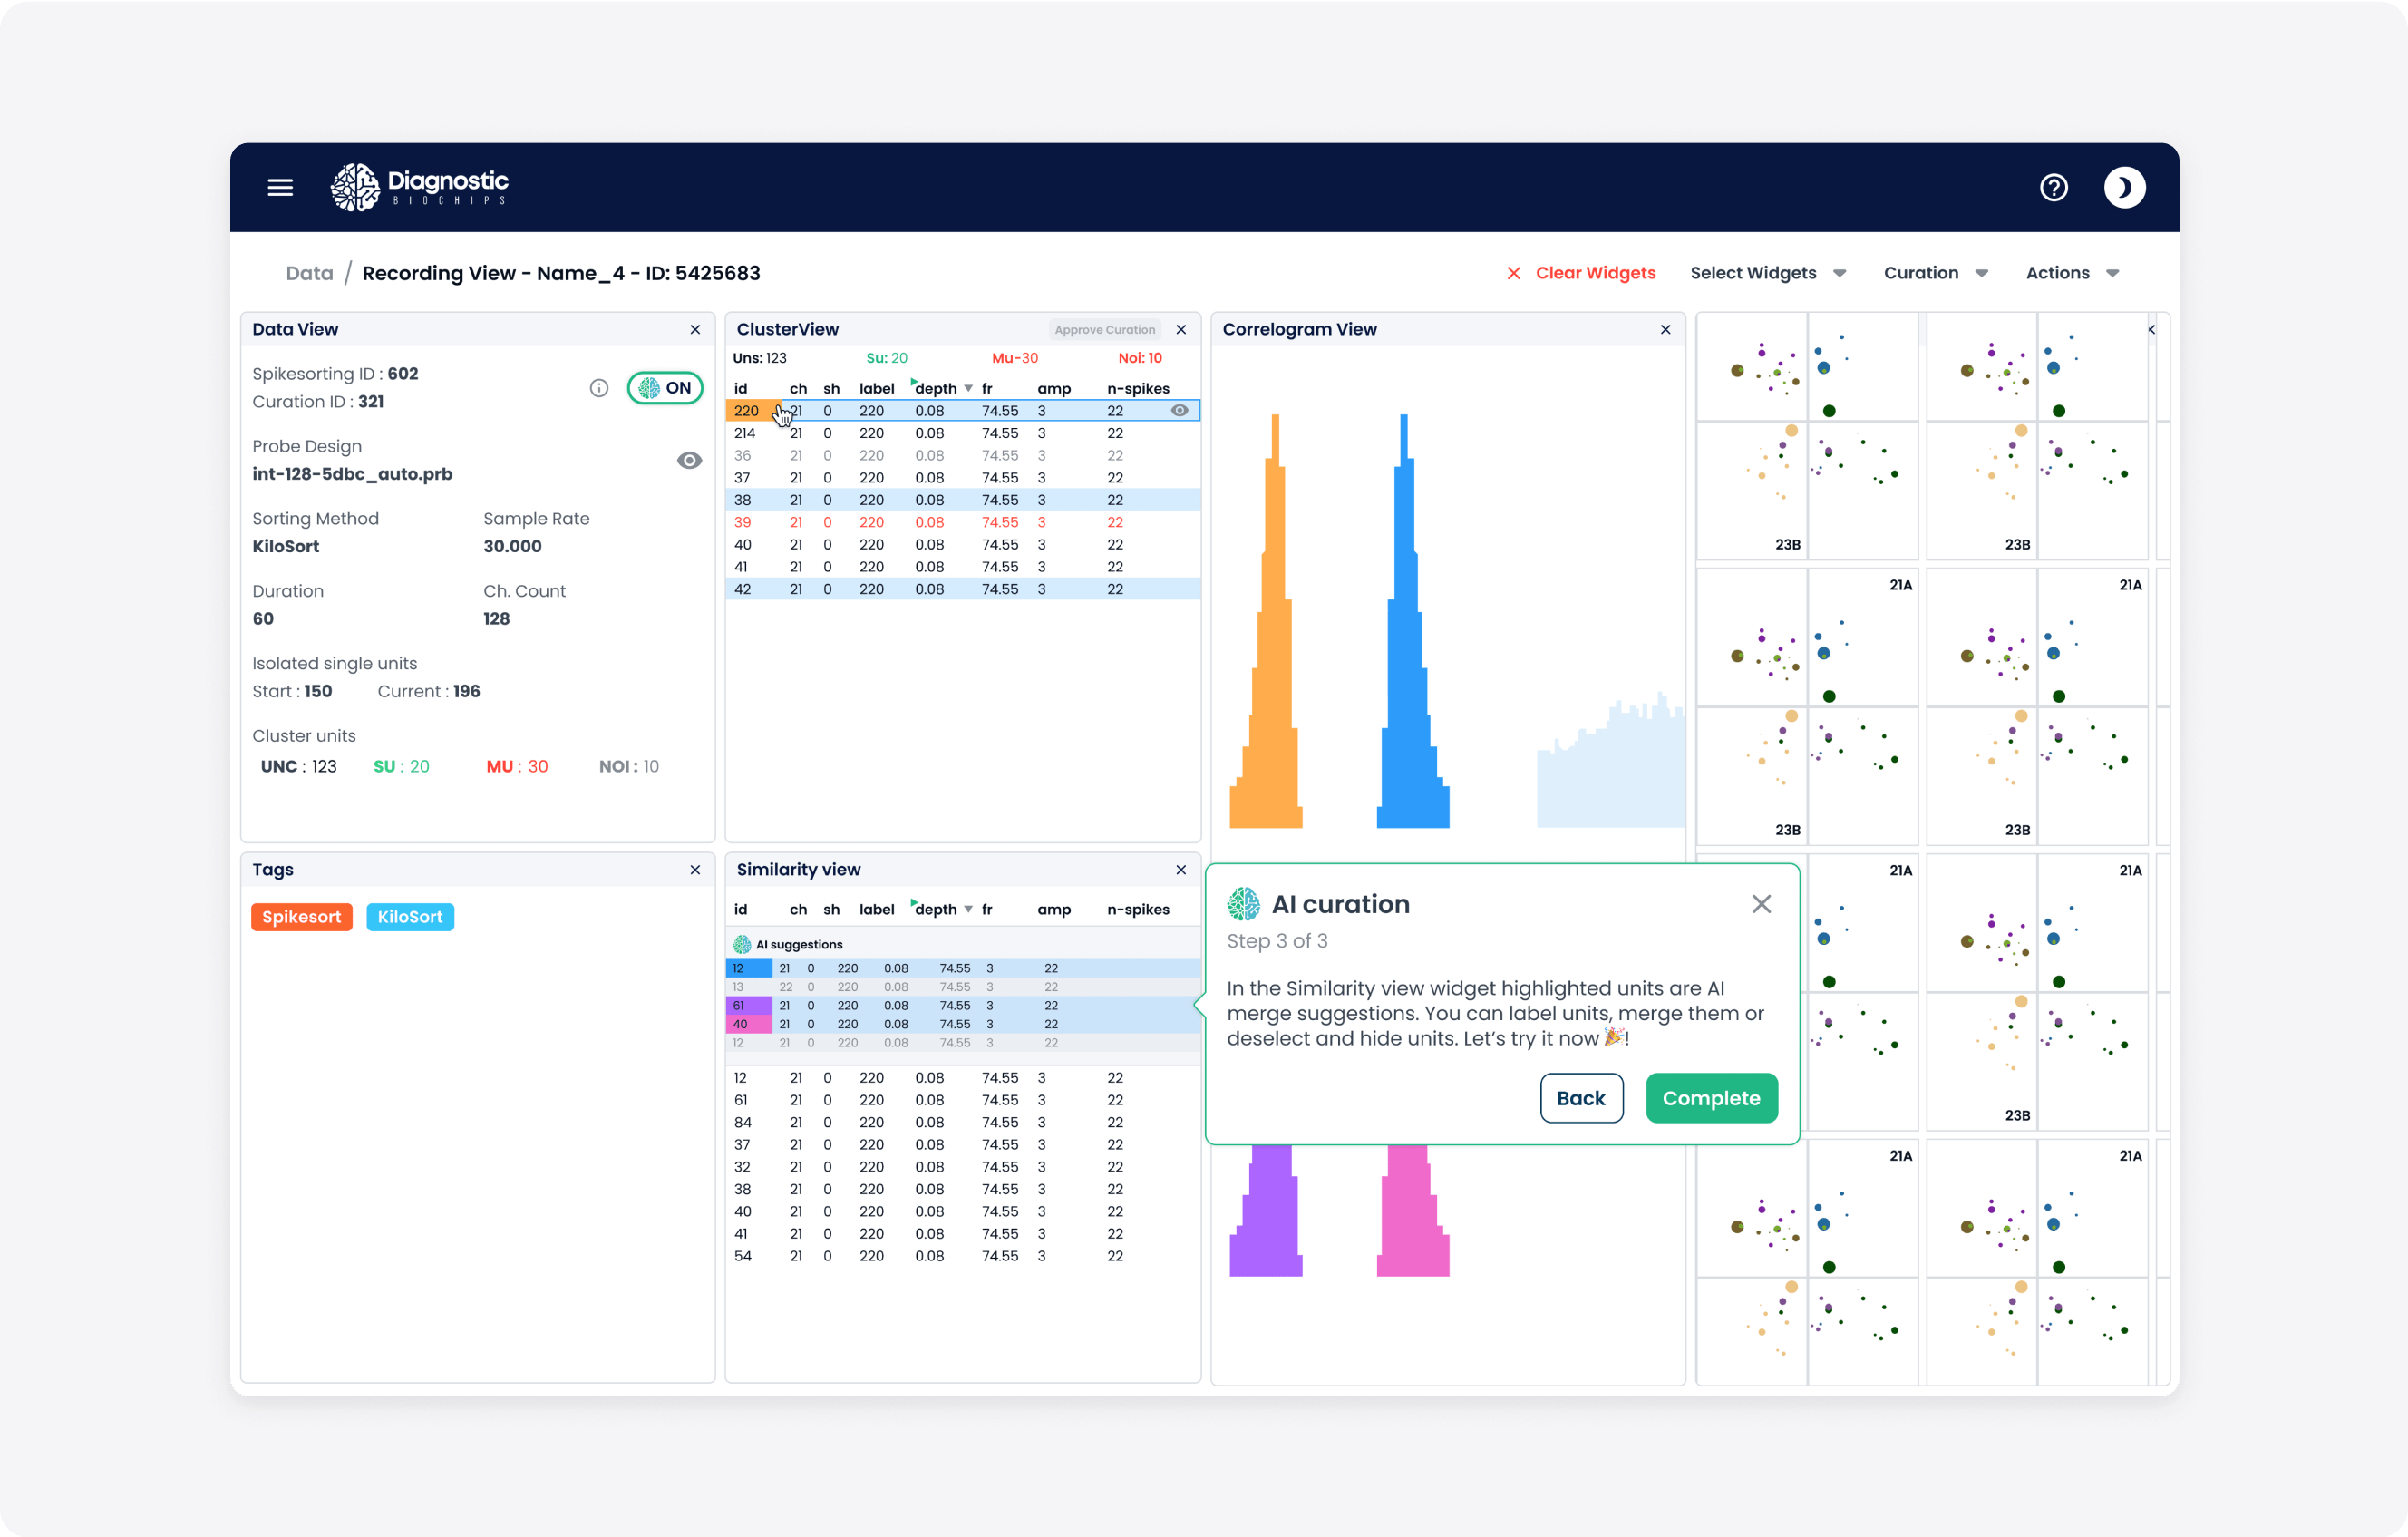Click the Back button
Viewport: 2408px width, 1537px height.
pyautogui.click(x=1580, y=1098)
